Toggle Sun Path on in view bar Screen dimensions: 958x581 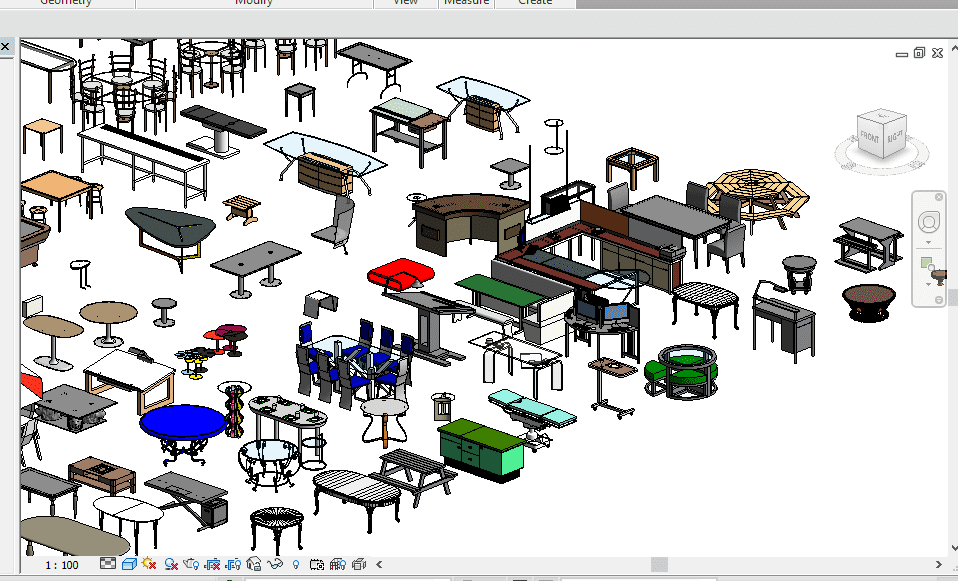[149, 565]
